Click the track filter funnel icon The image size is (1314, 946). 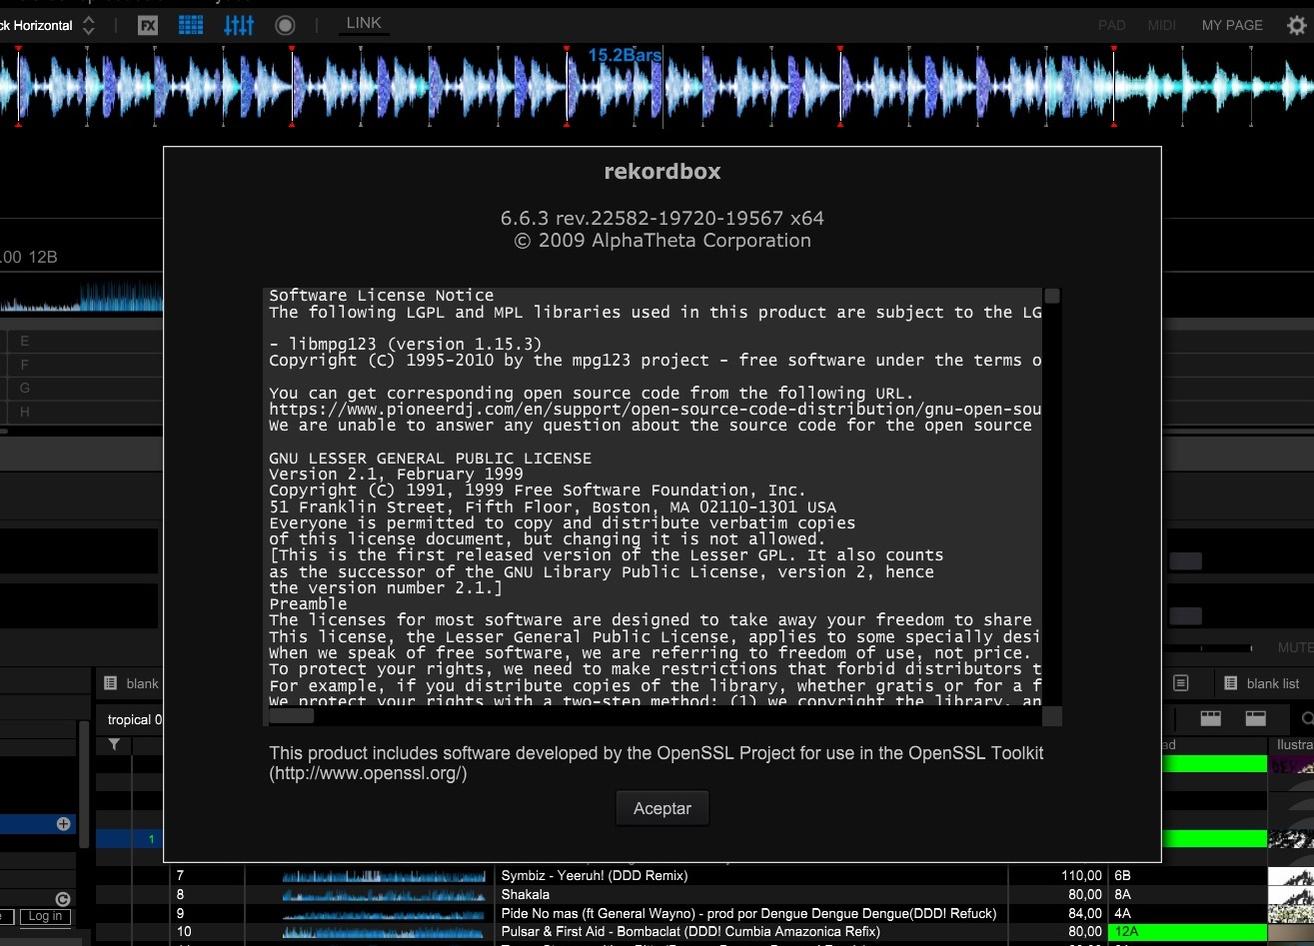pyautogui.click(x=114, y=744)
